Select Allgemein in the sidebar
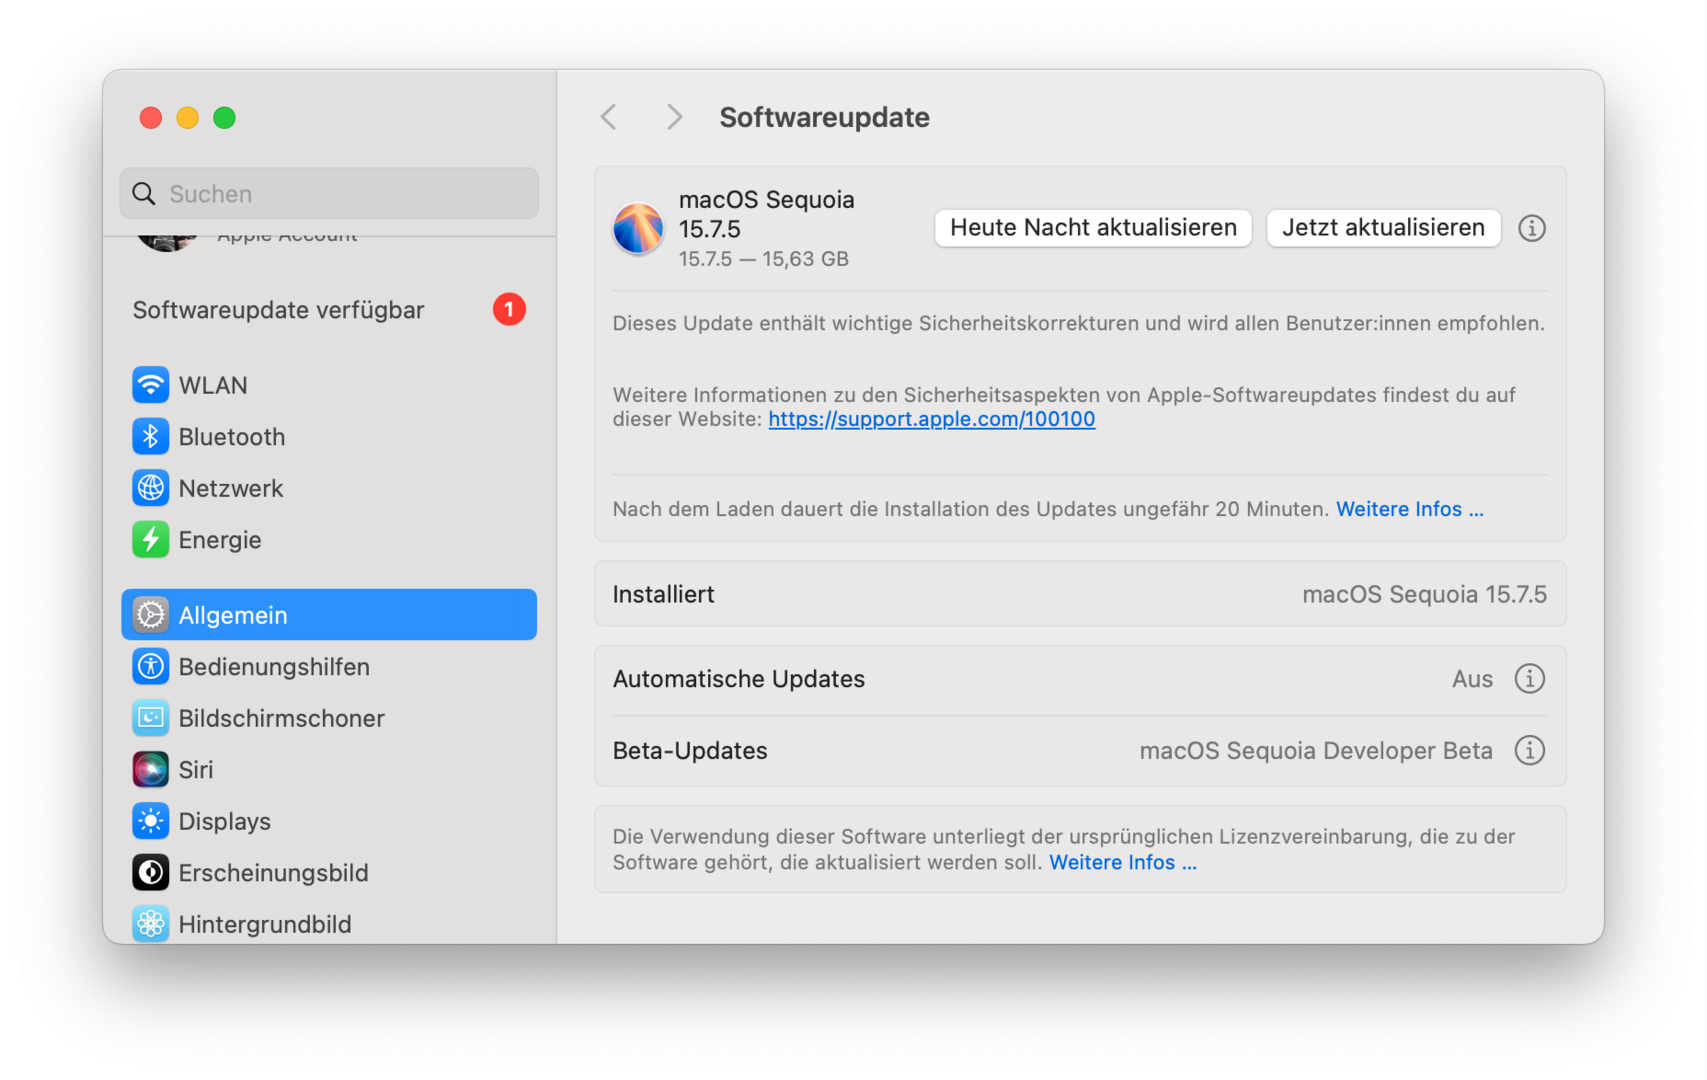1707x1080 pixels. pos(329,615)
